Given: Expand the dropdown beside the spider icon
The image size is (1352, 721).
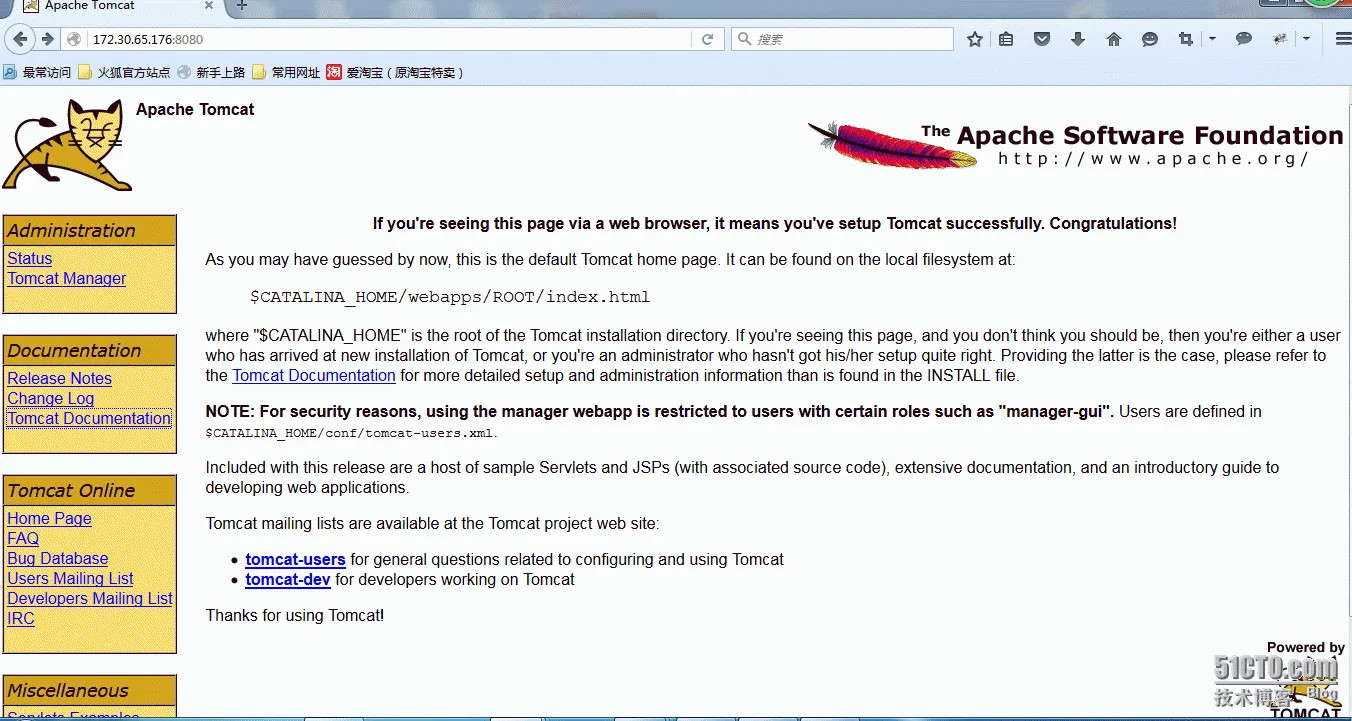Looking at the screenshot, I should pyautogui.click(x=1306, y=39).
